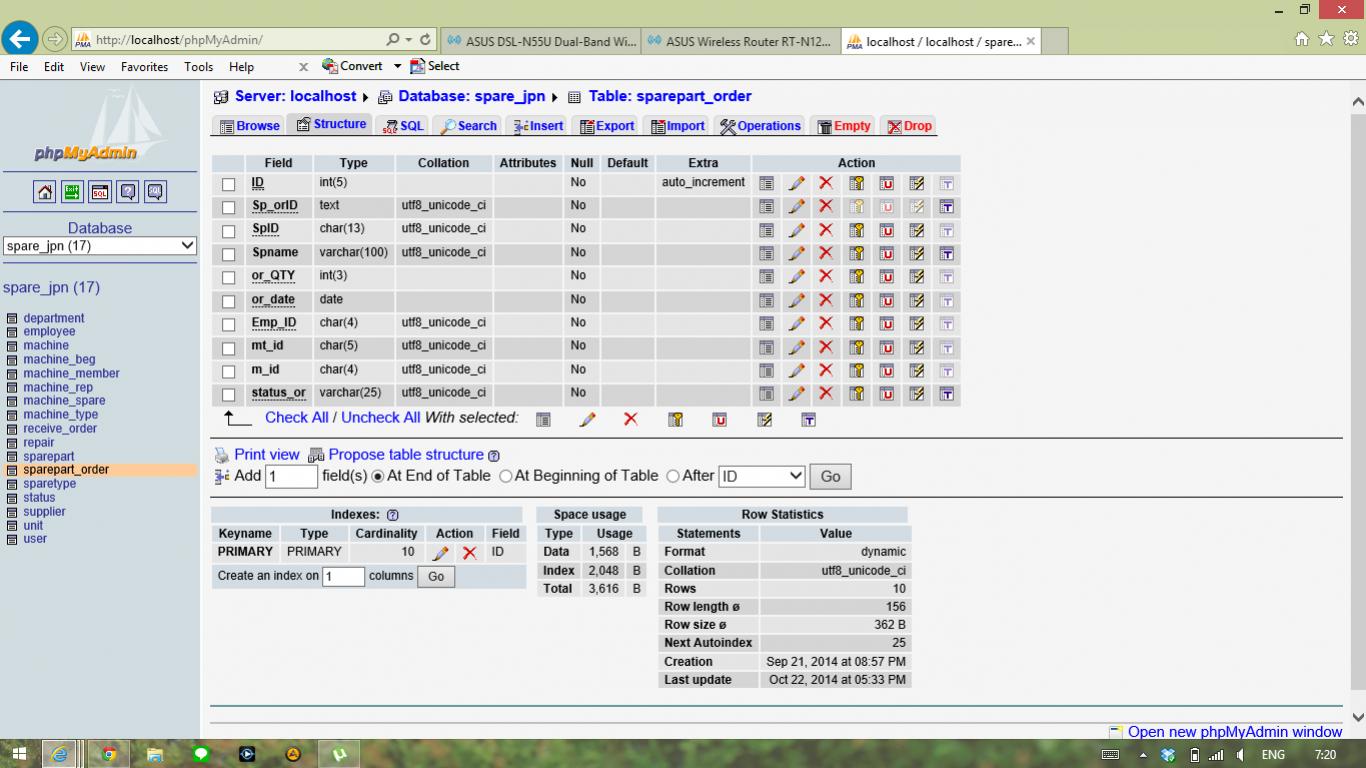This screenshot has width=1366, height=768.
Task: Click primary key icon for SpID field
Action: (x=856, y=230)
